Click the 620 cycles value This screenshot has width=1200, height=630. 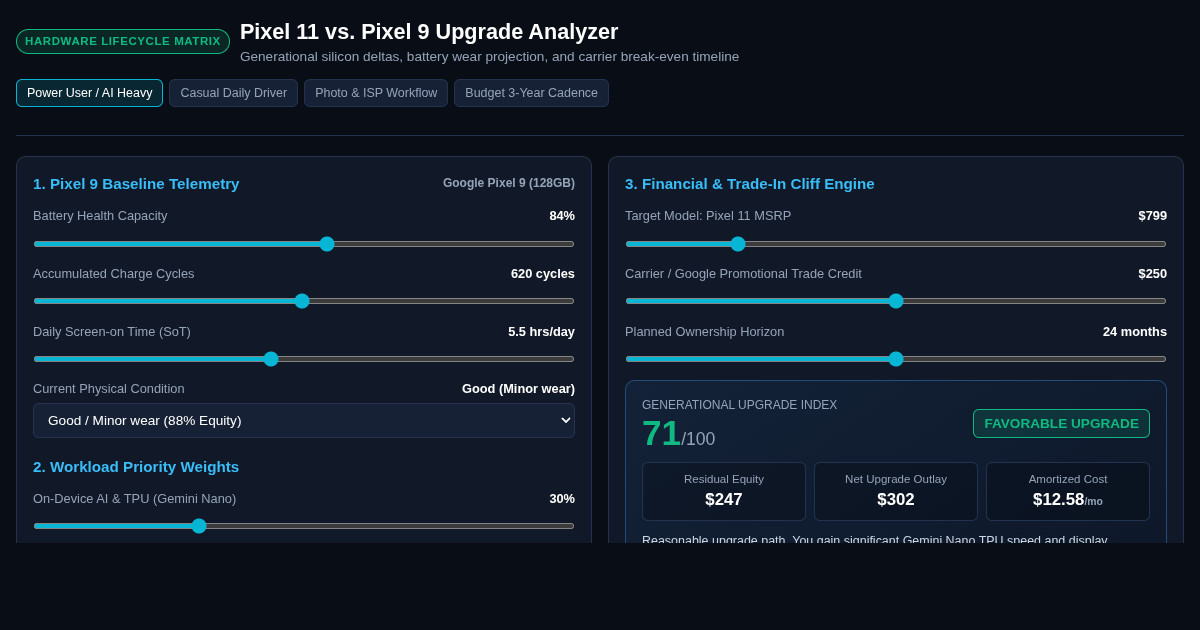tap(543, 274)
